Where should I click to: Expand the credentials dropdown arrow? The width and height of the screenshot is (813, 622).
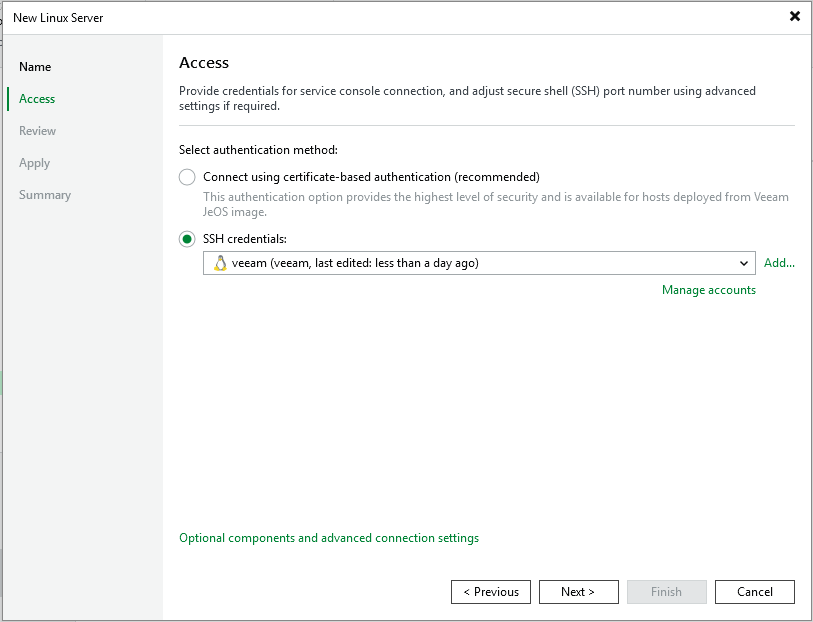coord(744,263)
